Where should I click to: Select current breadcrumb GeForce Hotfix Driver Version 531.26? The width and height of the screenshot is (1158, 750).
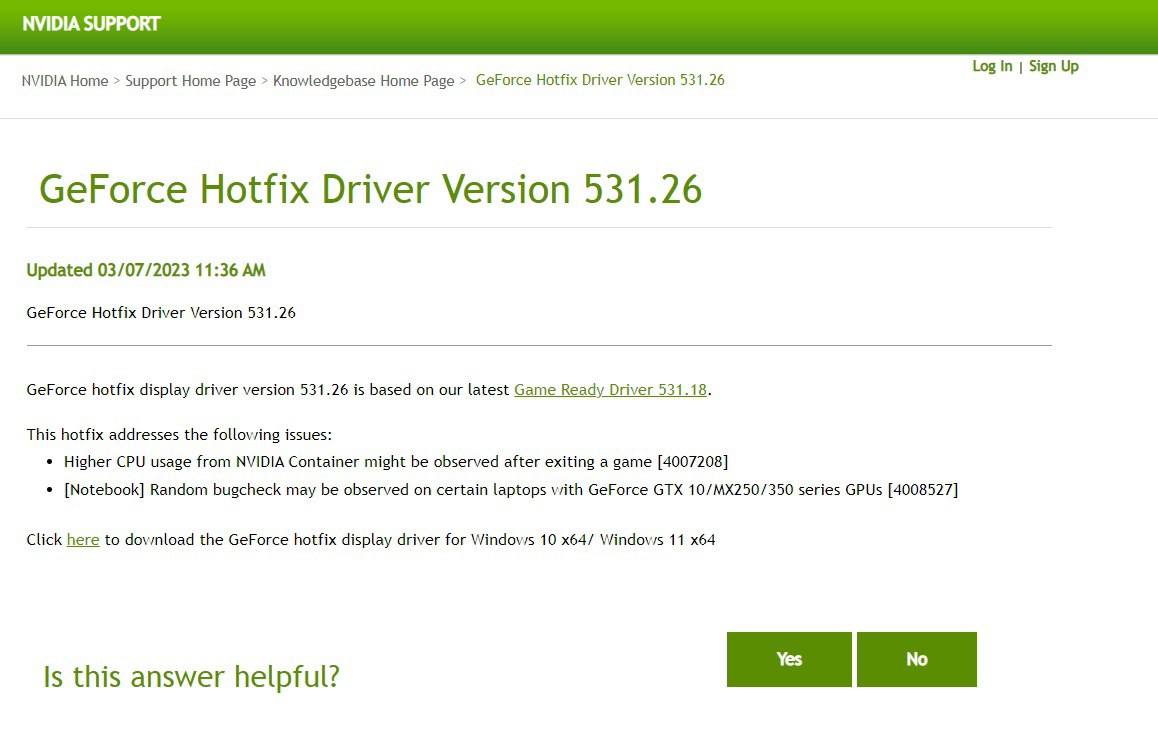[x=600, y=80]
